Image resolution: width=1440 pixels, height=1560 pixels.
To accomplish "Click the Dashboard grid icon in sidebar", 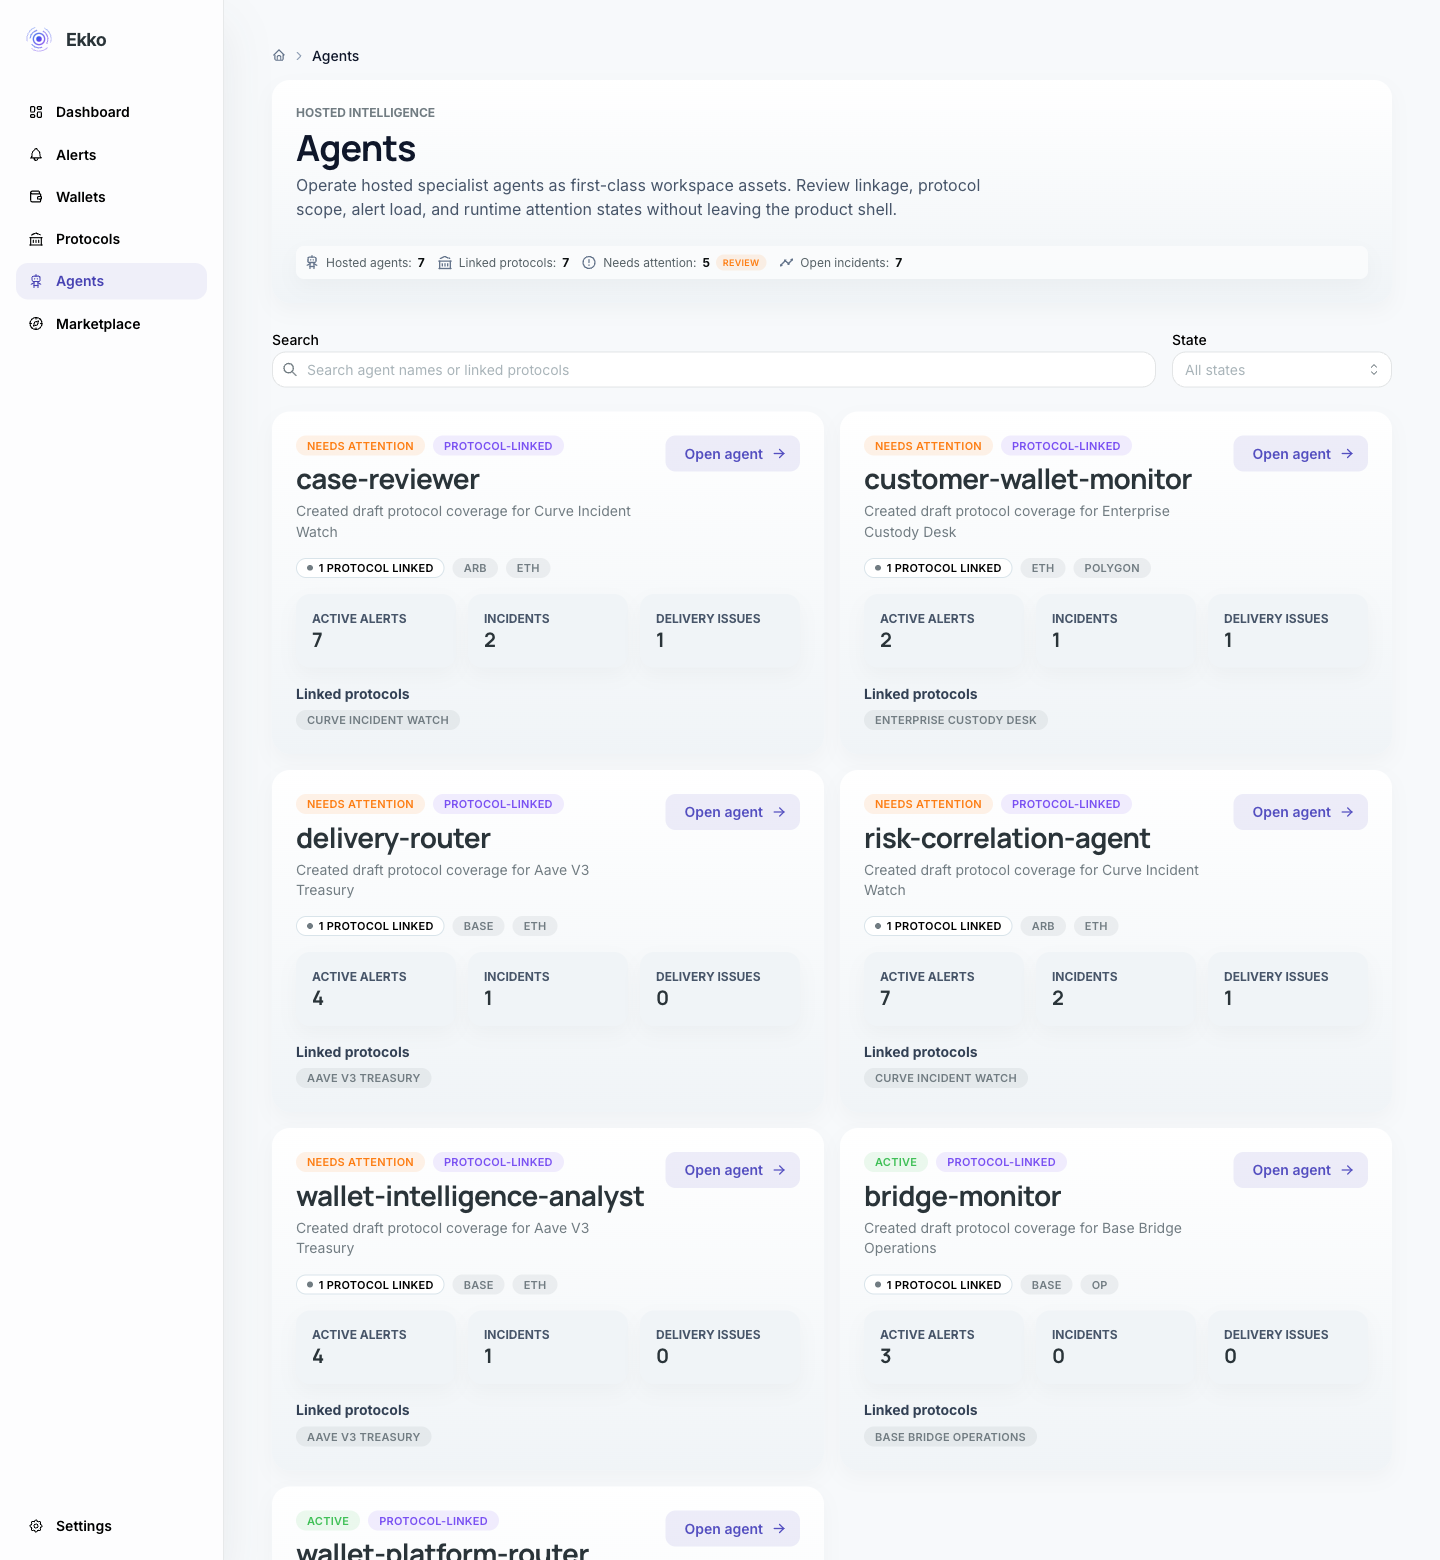I will [36, 112].
